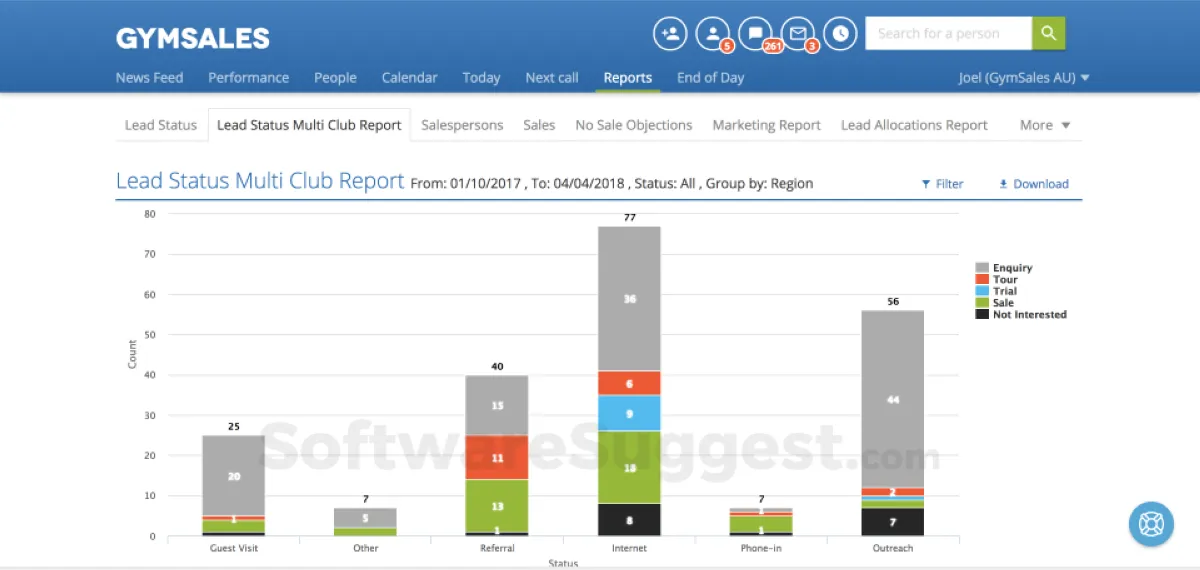Click the add new person icon

(x=670, y=33)
